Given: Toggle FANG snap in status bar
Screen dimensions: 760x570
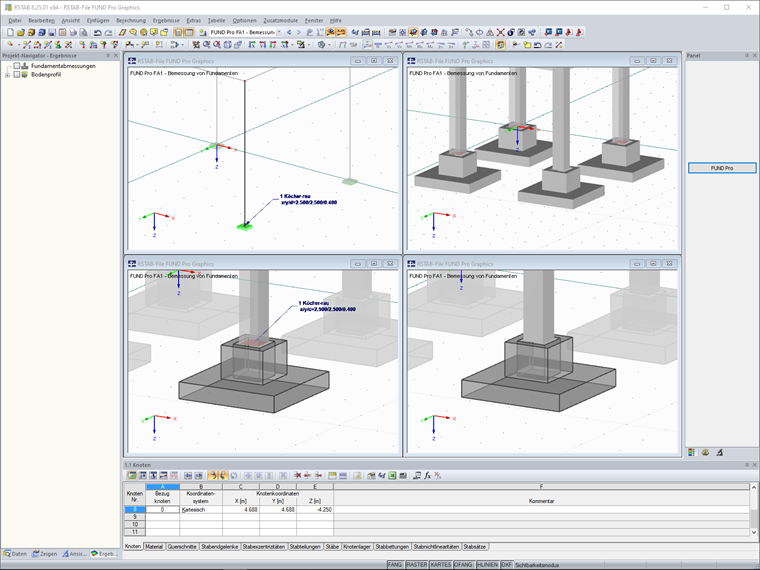Looking at the screenshot, I should pos(395,565).
